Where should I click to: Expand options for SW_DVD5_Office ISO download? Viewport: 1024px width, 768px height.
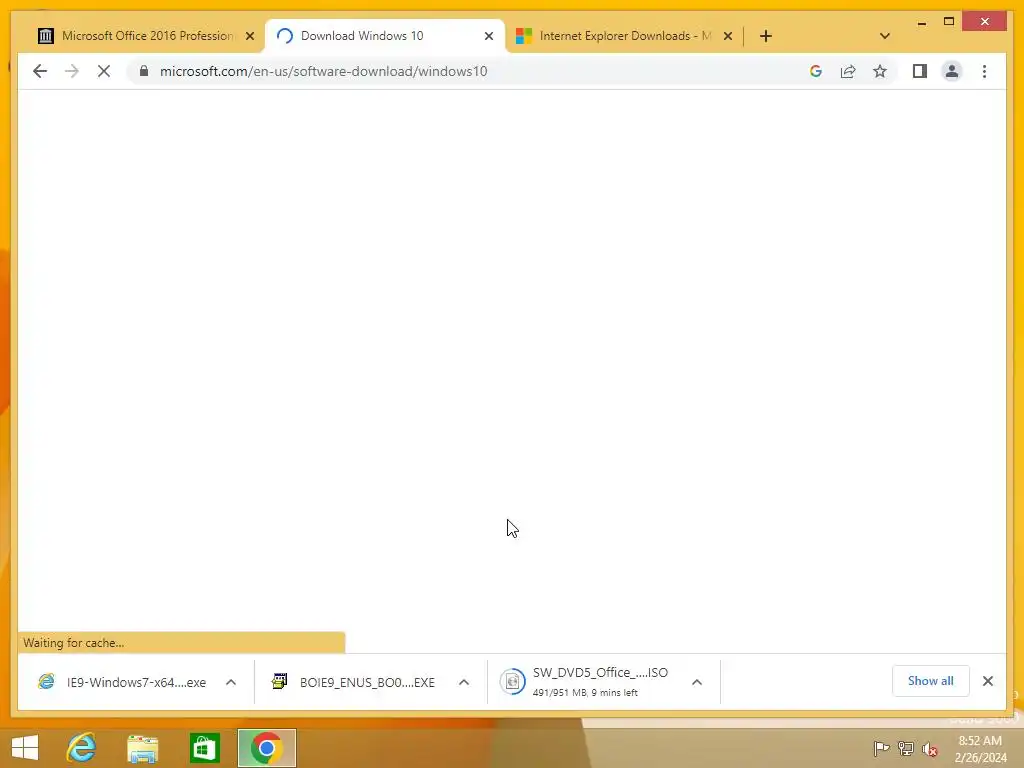coord(697,682)
